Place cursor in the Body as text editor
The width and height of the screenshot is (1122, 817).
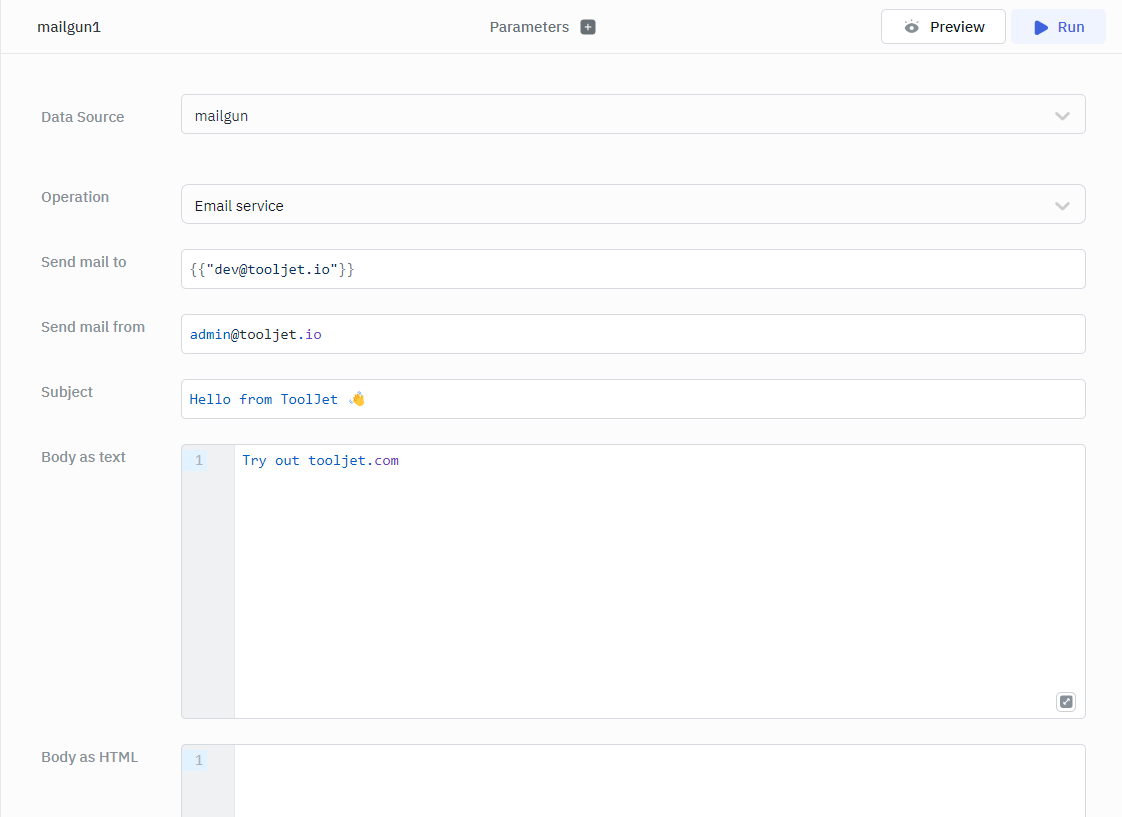pyautogui.click(x=658, y=580)
